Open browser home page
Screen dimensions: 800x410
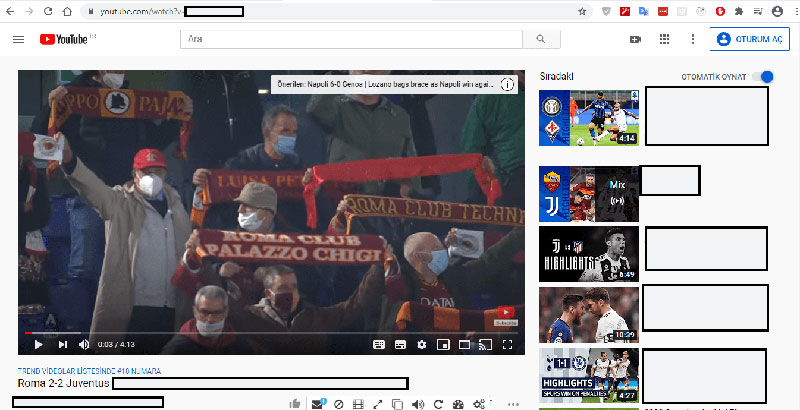[x=67, y=11]
